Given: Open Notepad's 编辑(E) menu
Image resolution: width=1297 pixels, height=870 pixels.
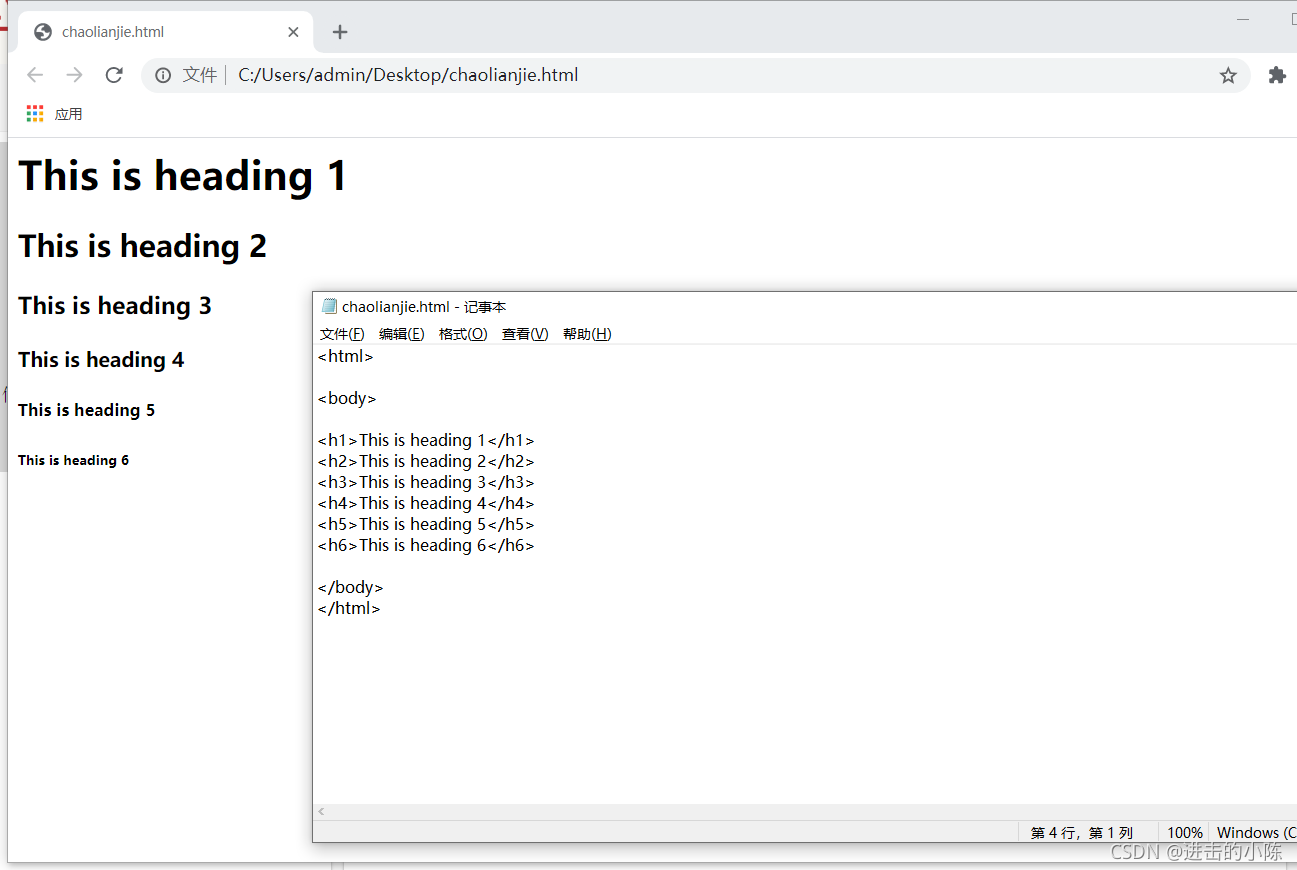Looking at the screenshot, I should [x=401, y=334].
